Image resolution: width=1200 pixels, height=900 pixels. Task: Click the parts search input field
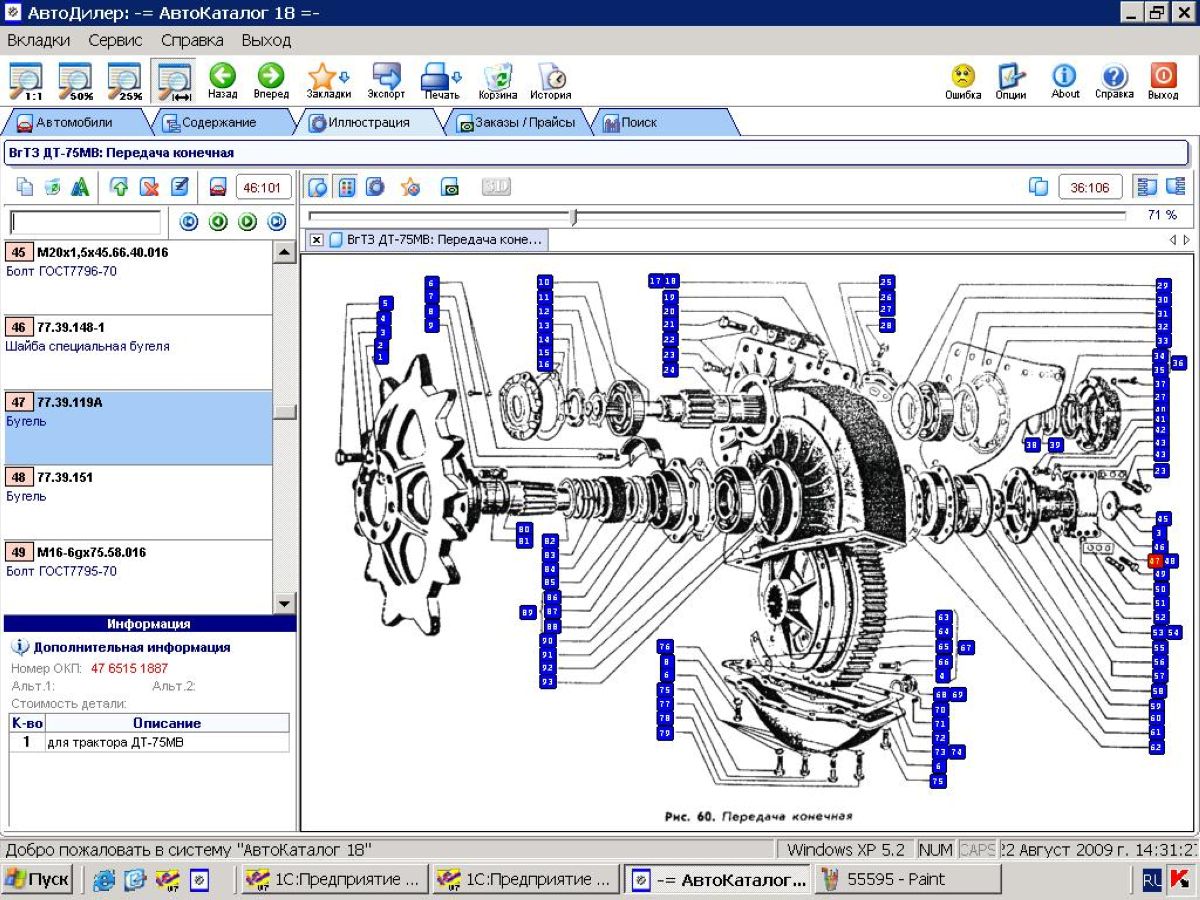(x=85, y=222)
